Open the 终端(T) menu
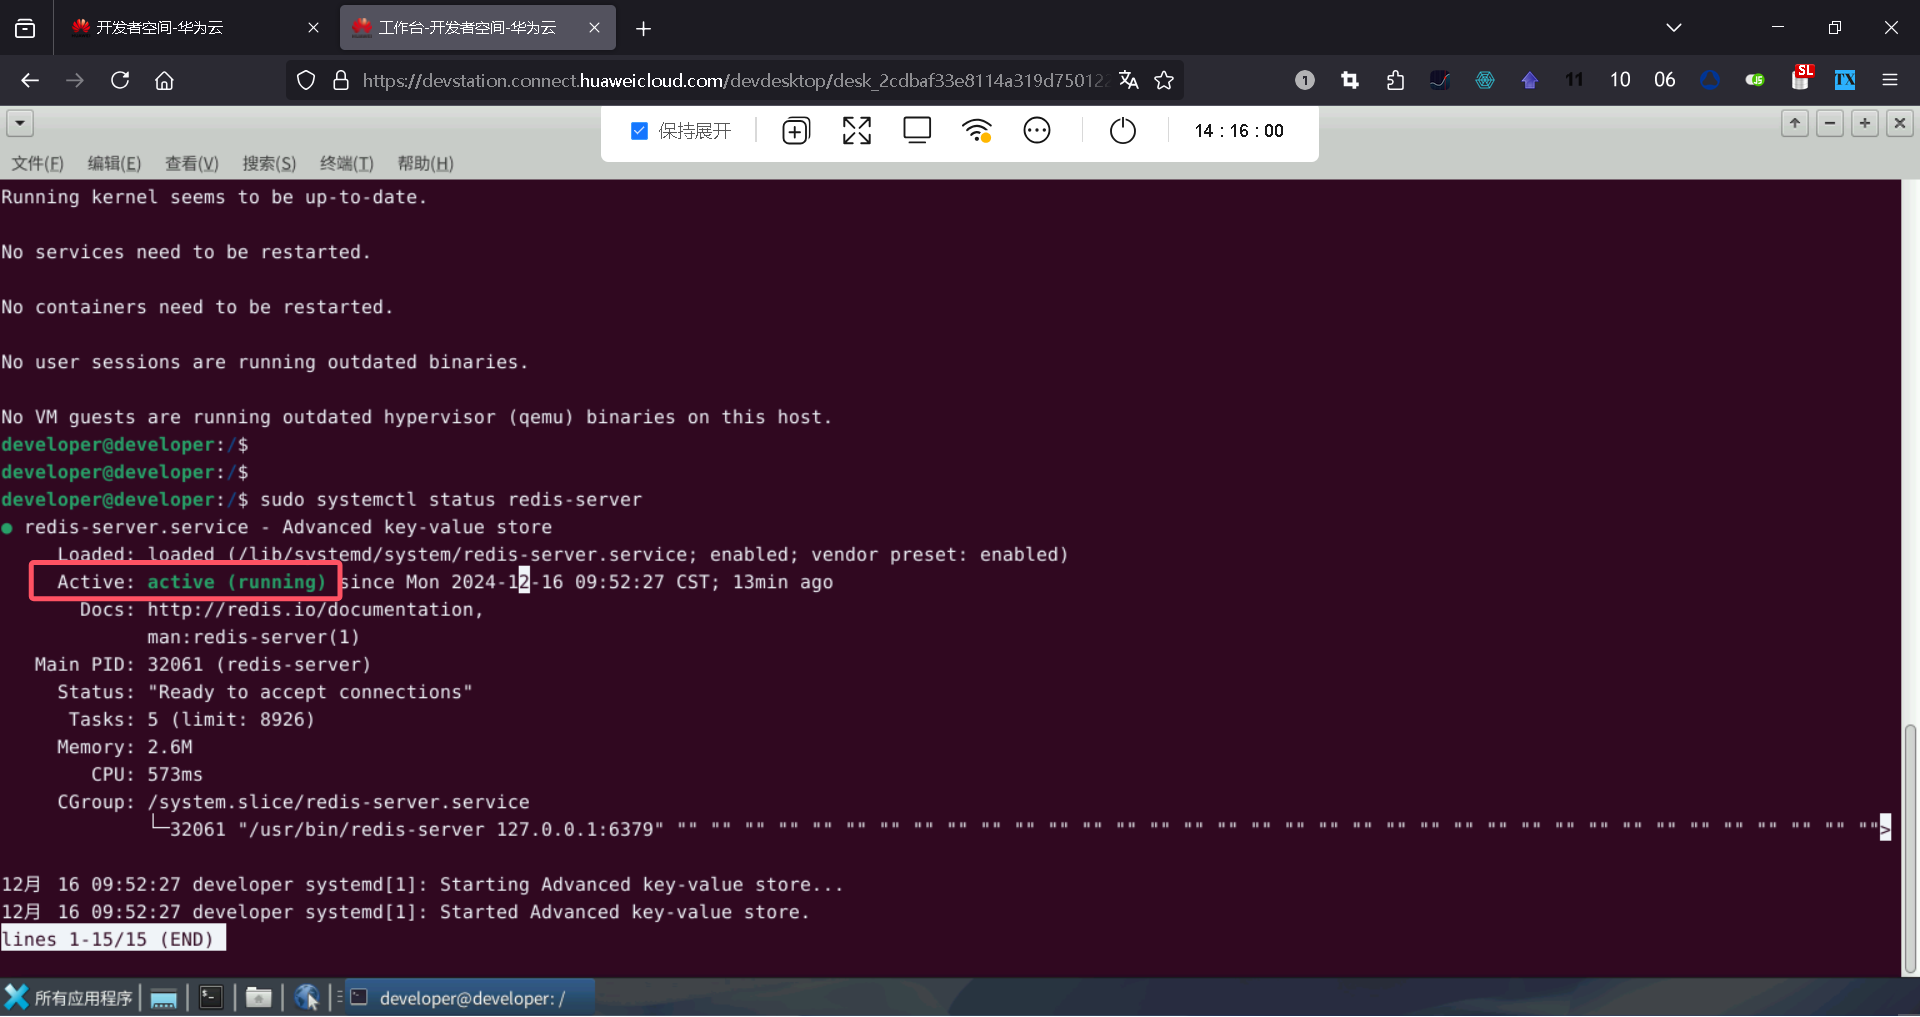This screenshot has width=1920, height=1017. click(x=347, y=163)
